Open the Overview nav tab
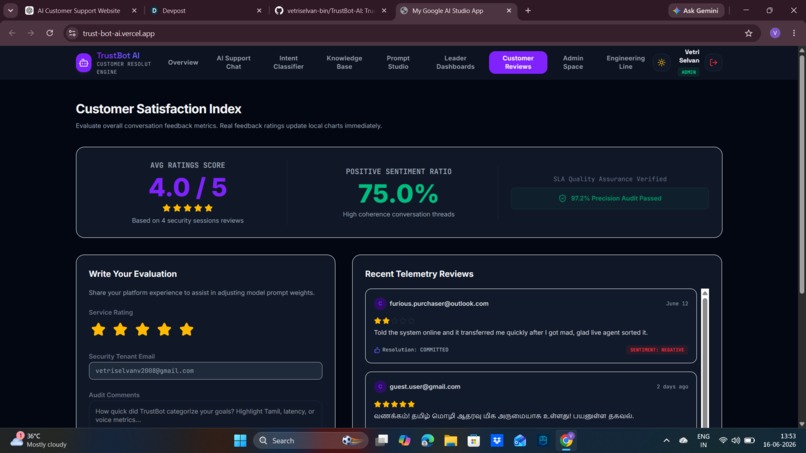Viewport: 806px width, 453px height. (183, 62)
